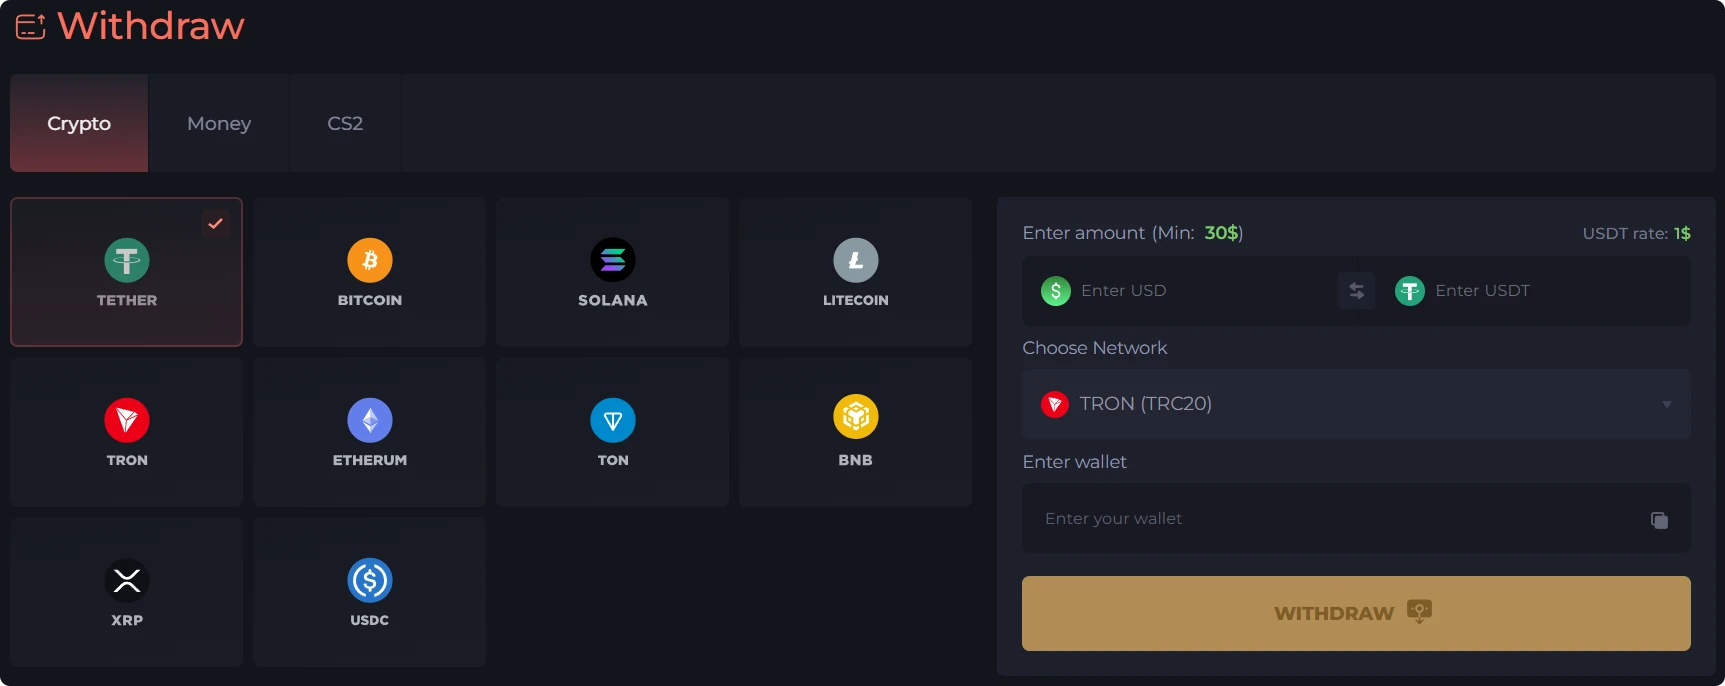Click the paste wallet address icon
This screenshot has width=1725, height=686.
(1659, 520)
